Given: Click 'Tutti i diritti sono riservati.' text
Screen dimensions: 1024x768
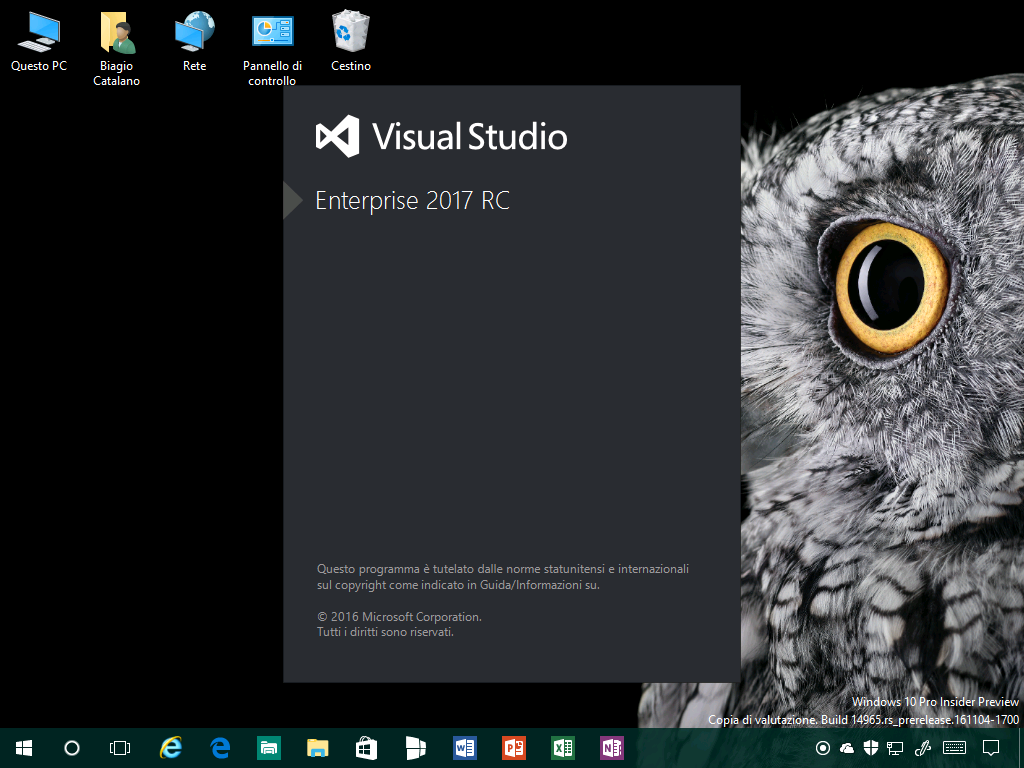Looking at the screenshot, I should coord(385,632).
